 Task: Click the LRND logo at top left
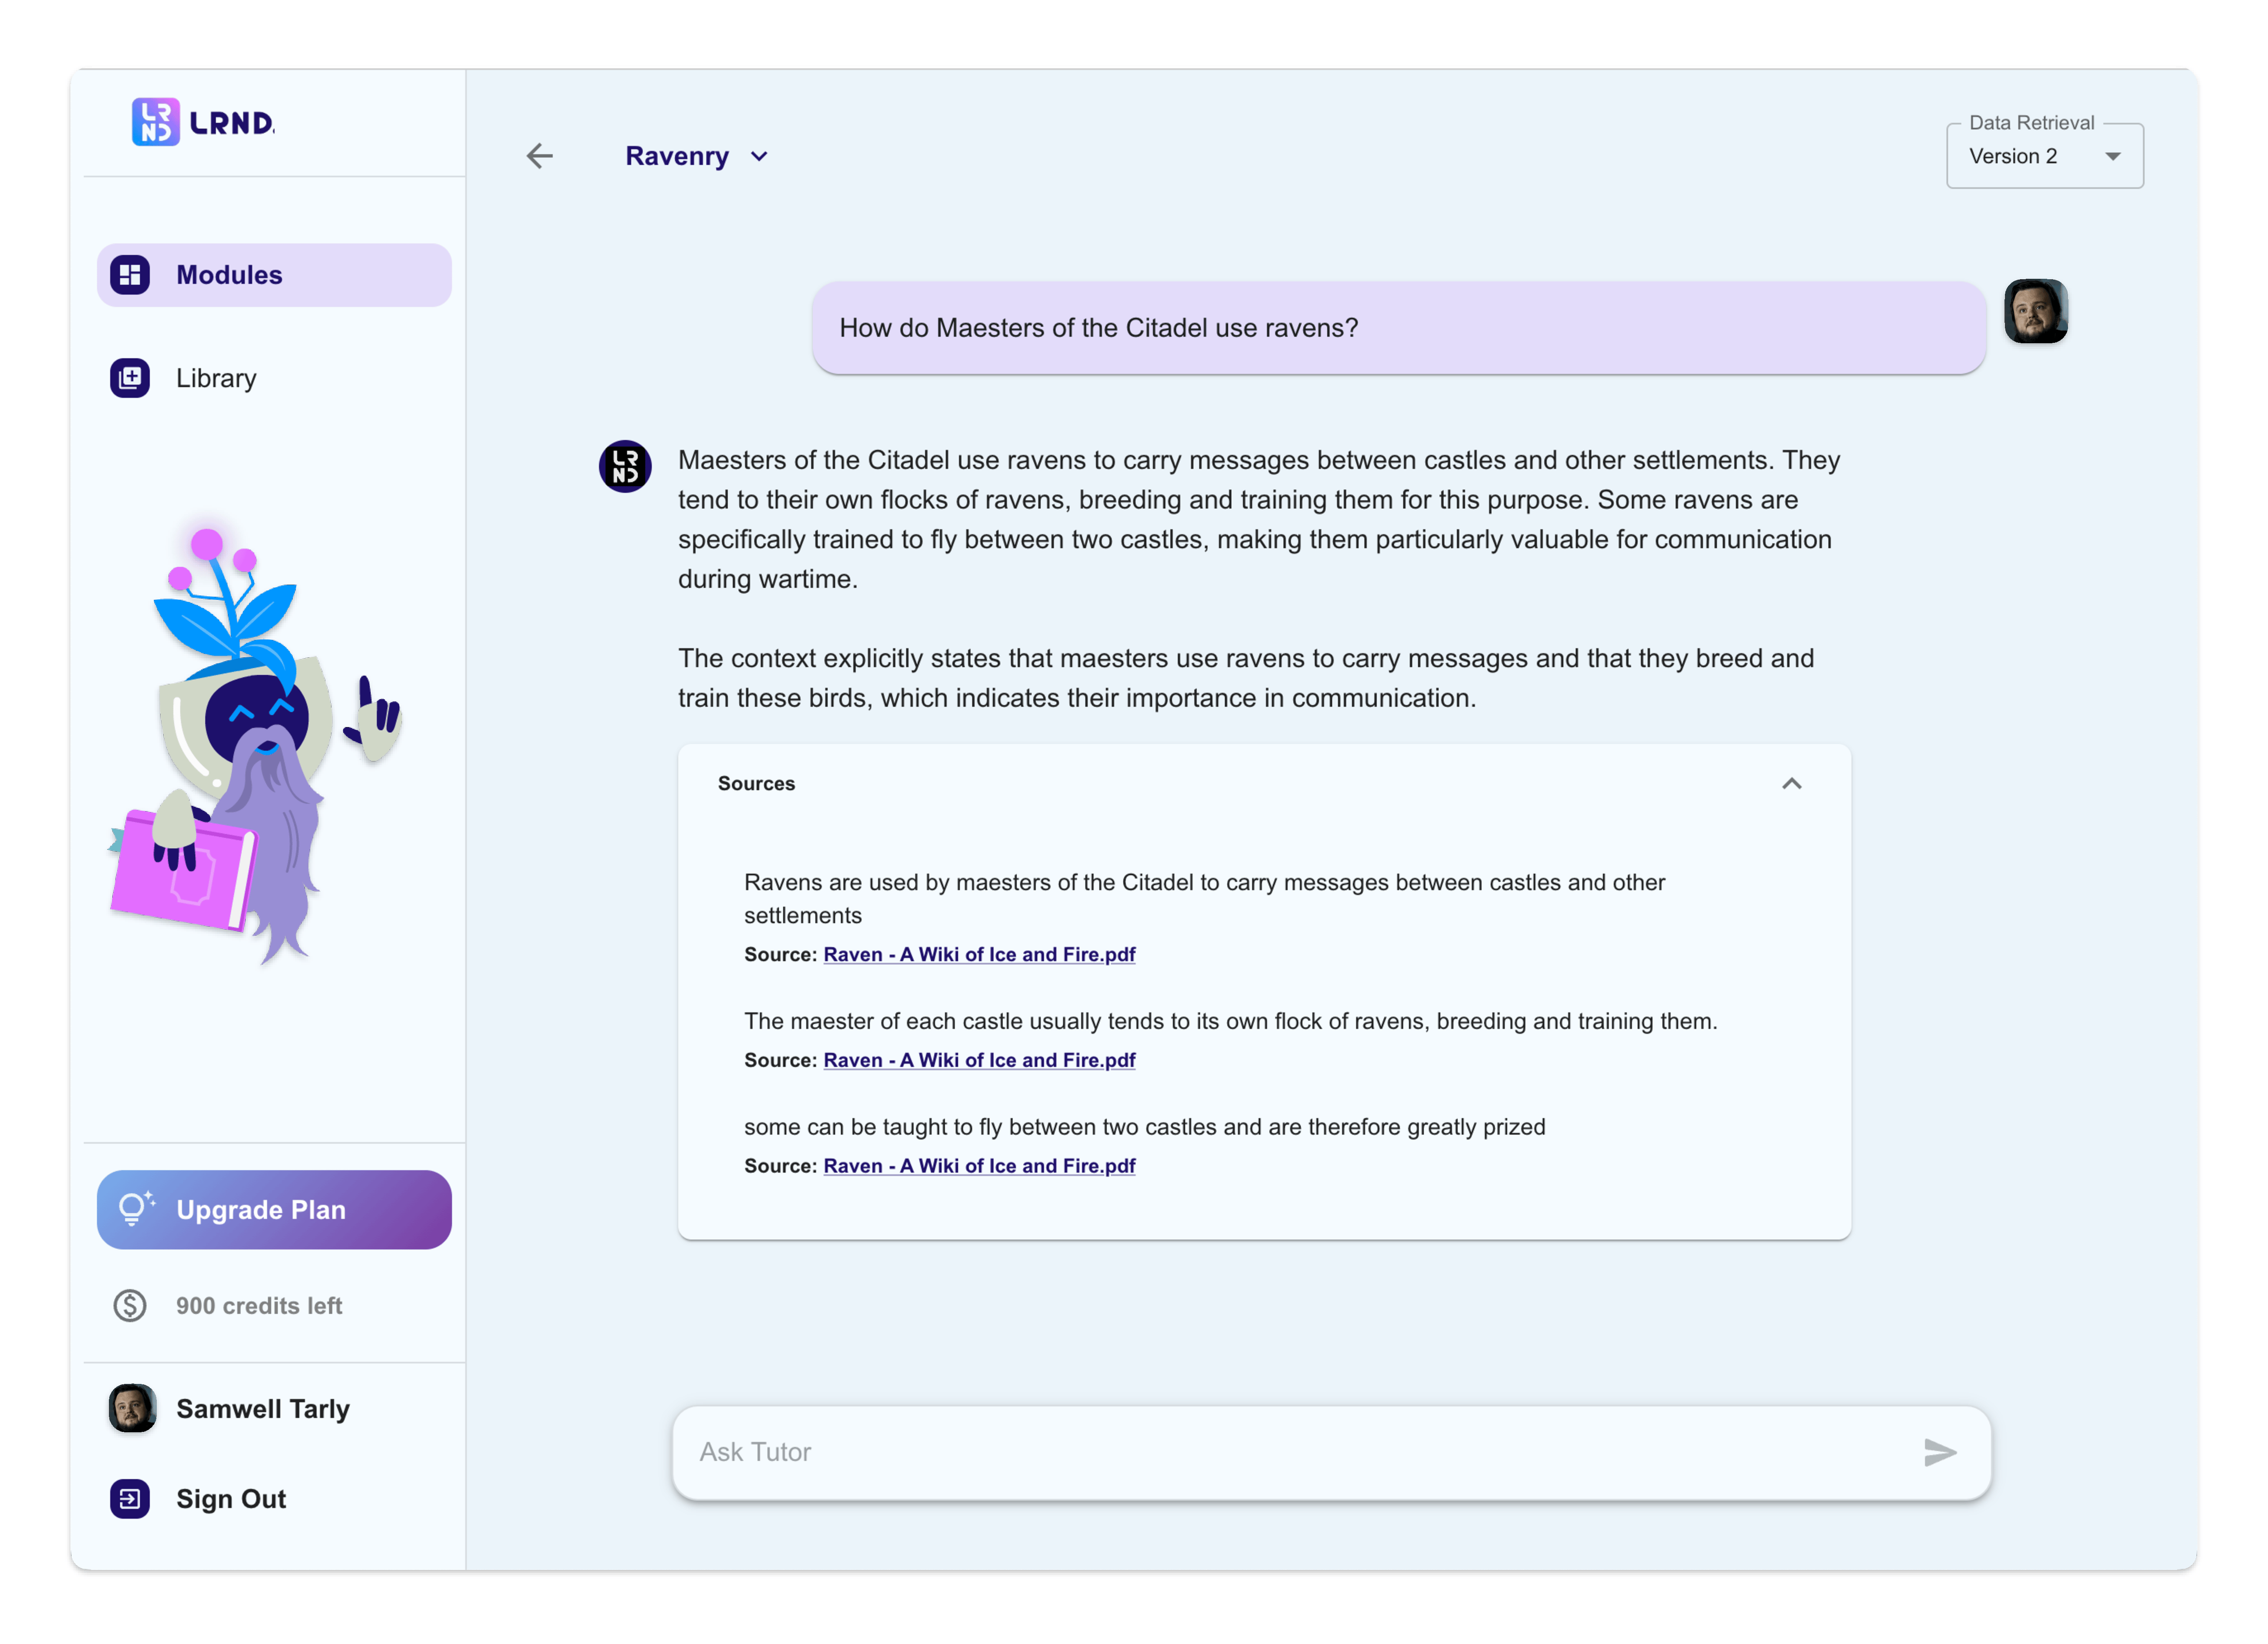tap(203, 122)
